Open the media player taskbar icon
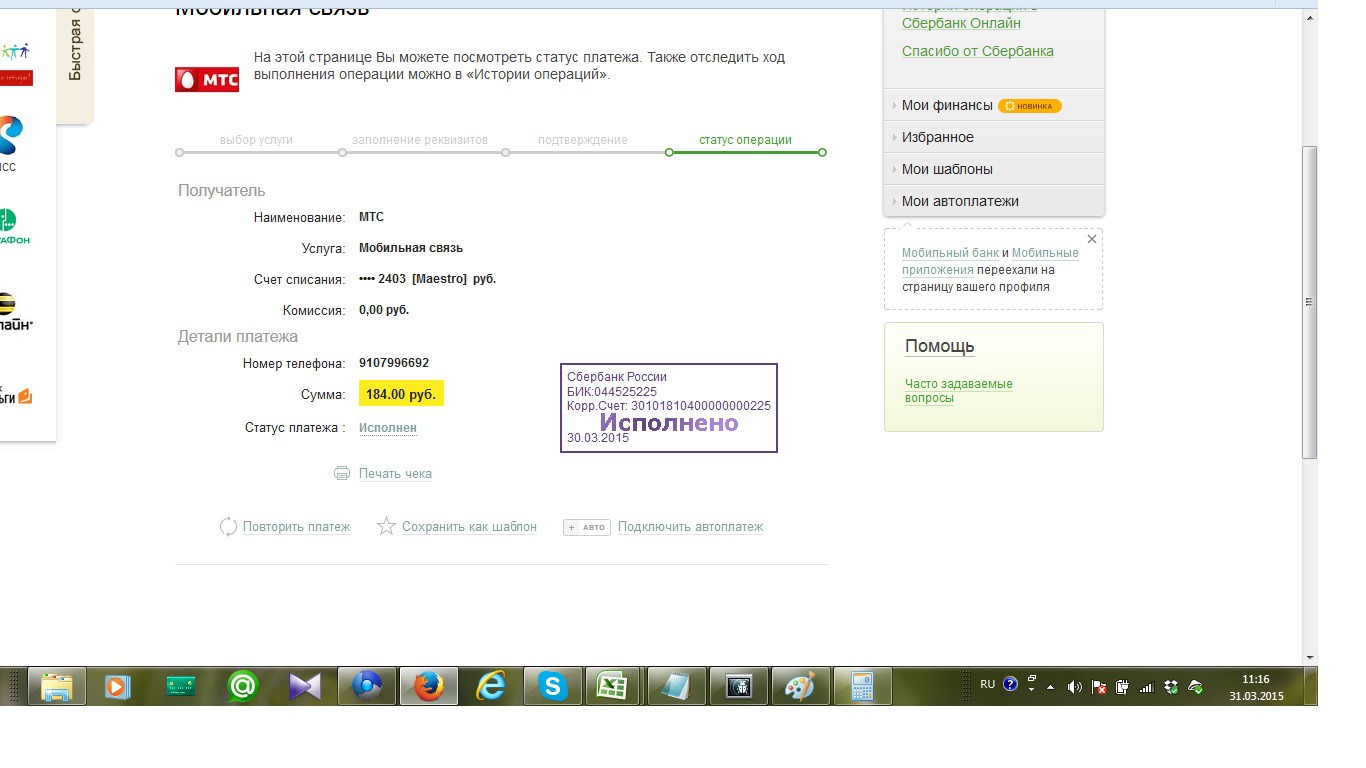The image size is (1366, 768). [118, 686]
